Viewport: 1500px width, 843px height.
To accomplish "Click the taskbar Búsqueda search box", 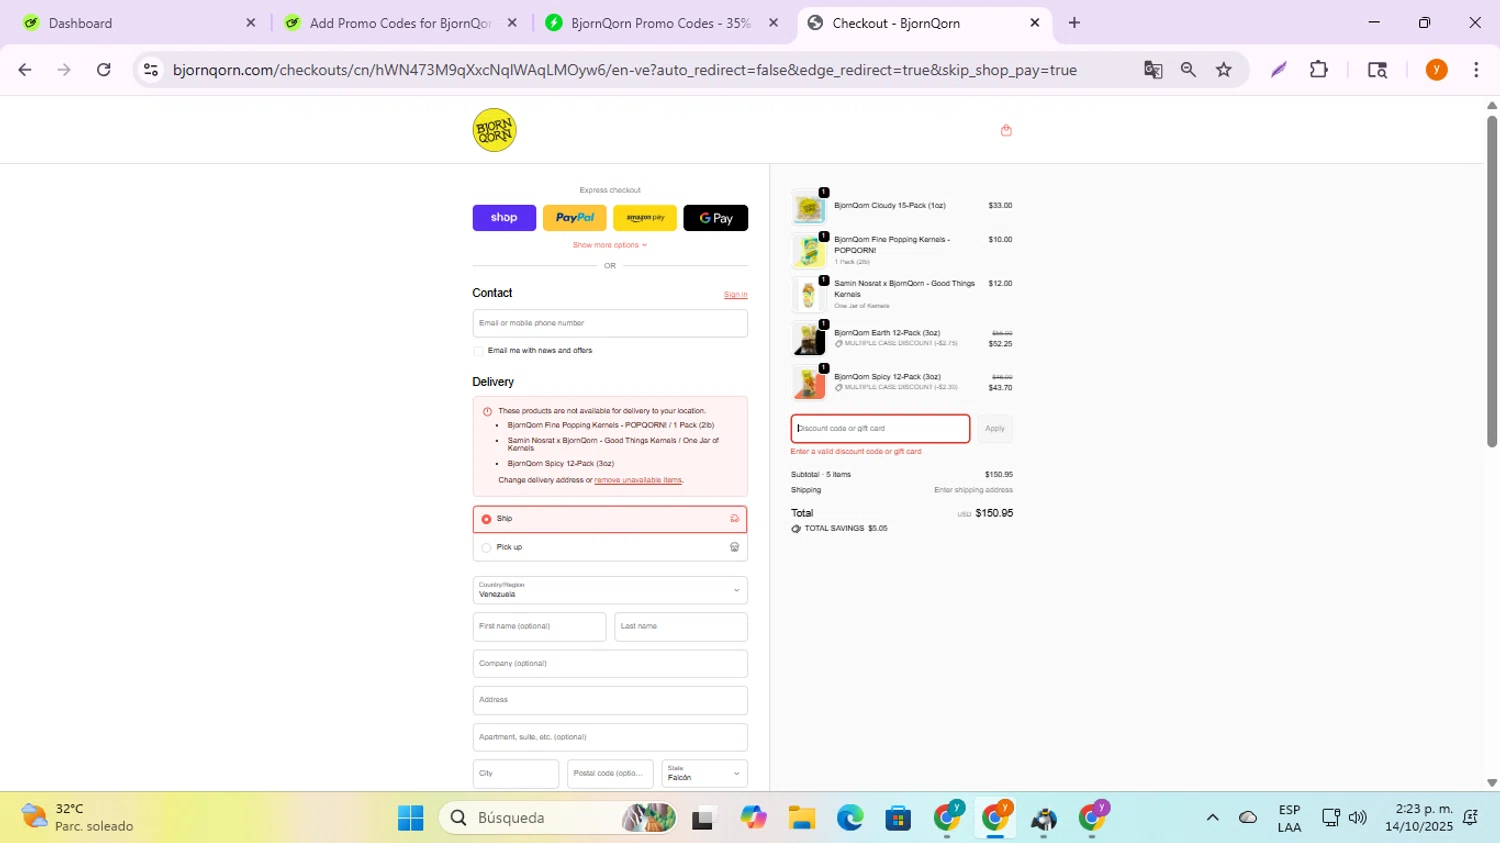I will [560, 818].
